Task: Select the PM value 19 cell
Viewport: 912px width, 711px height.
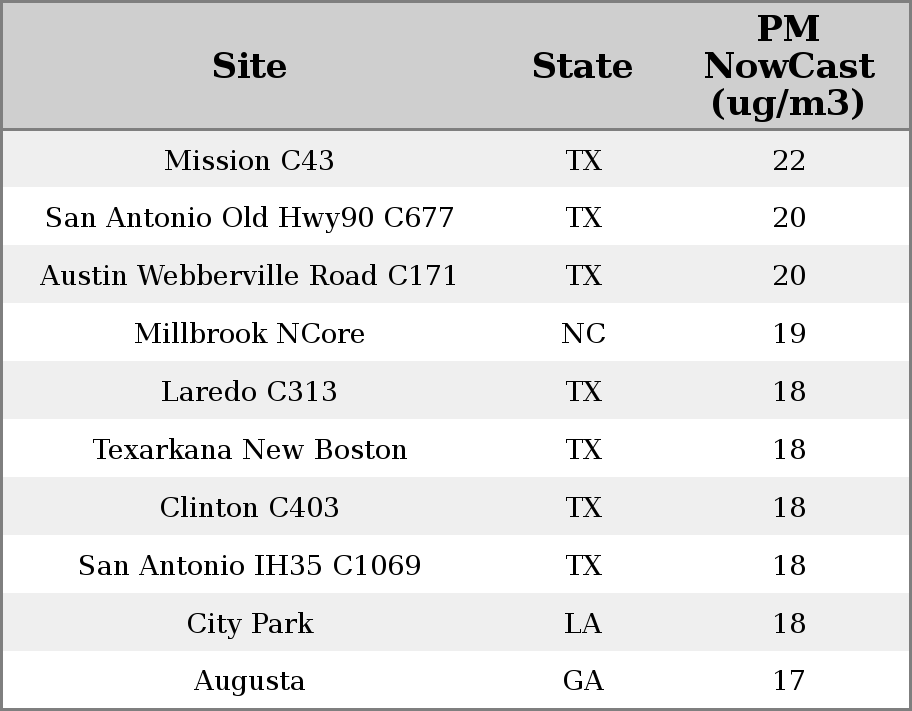Action: [x=789, y=334]
